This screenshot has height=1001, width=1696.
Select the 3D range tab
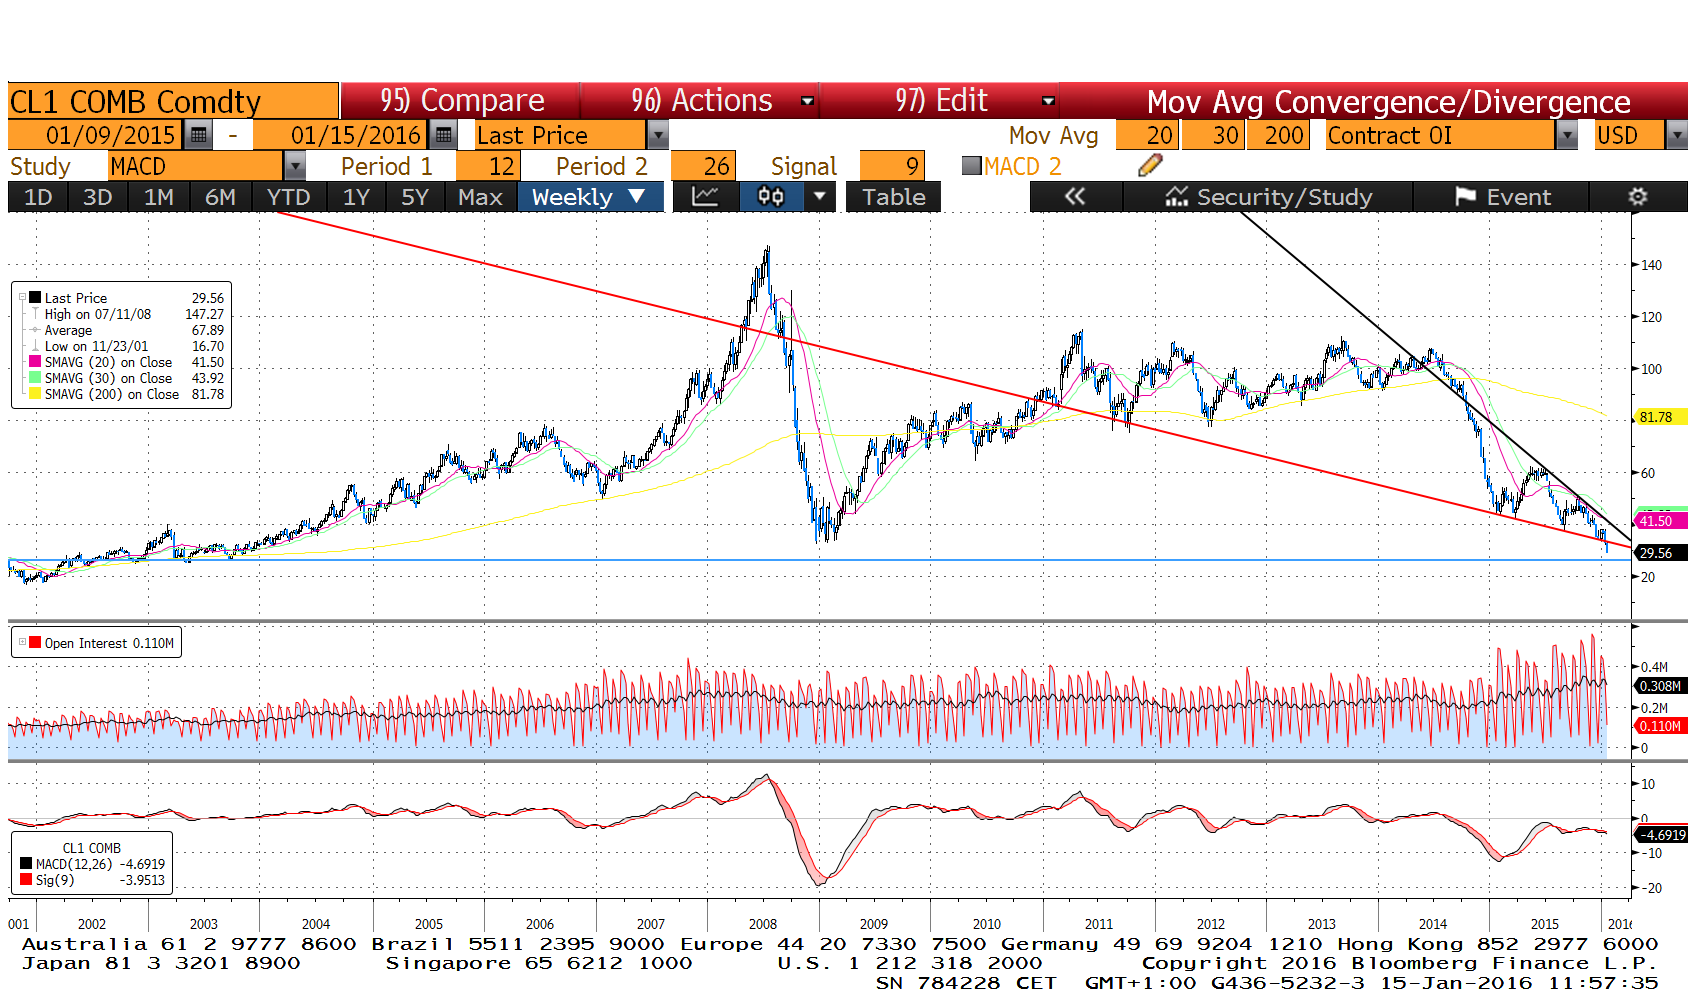[x=97, y=197]
